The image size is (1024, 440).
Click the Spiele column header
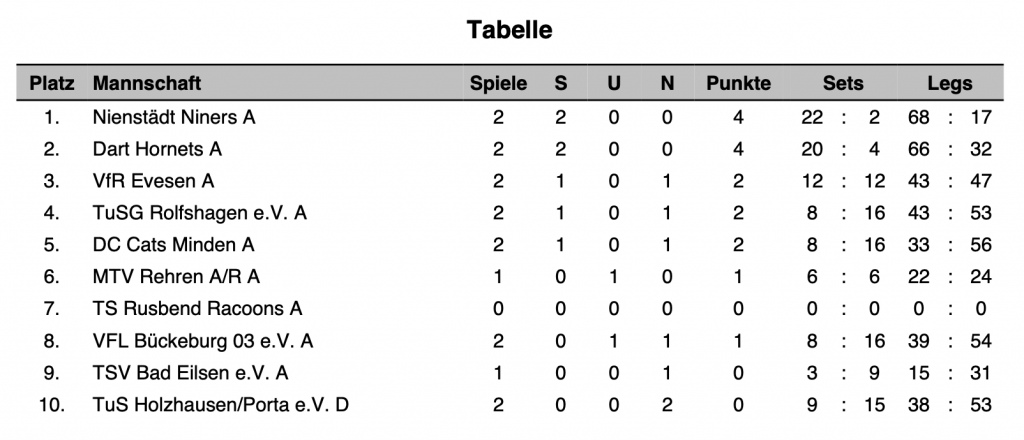pos(498,84)
